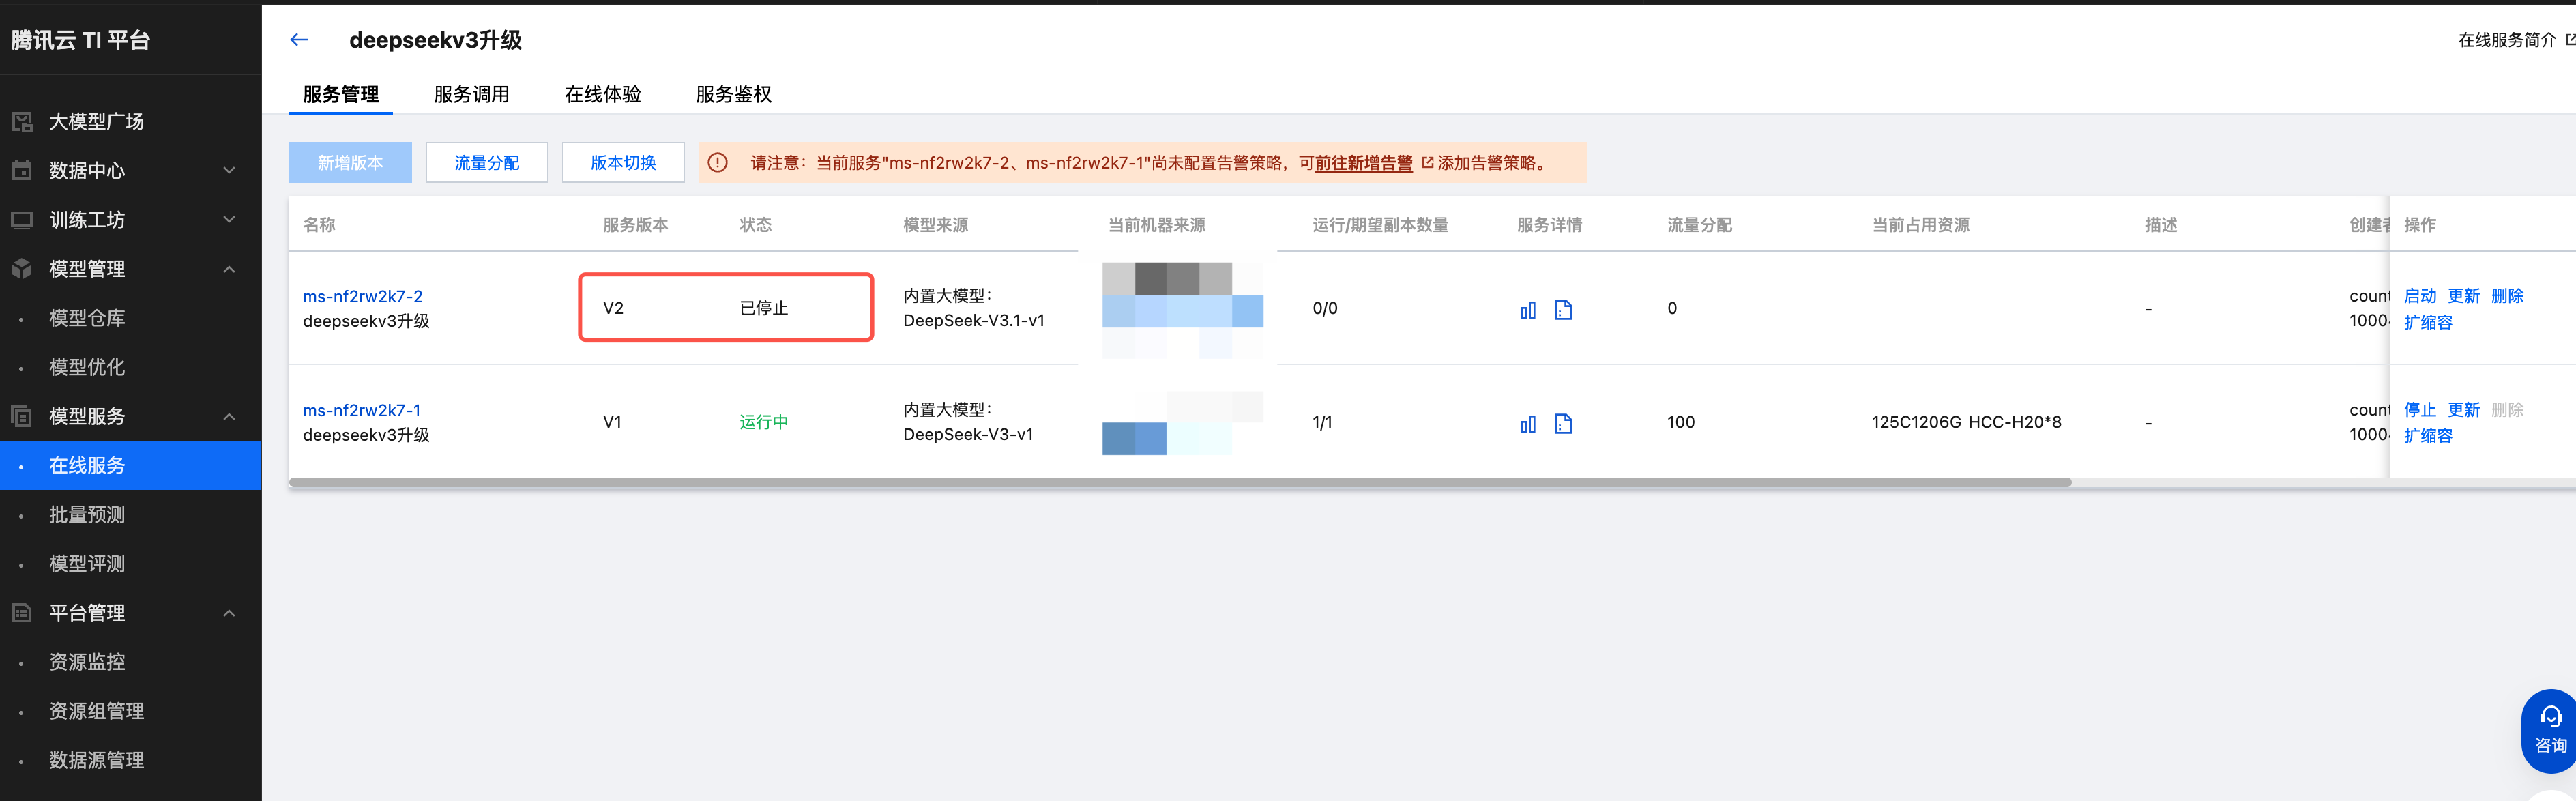Collapse the 模型管理 sidebar section

(x=229, y=269)
